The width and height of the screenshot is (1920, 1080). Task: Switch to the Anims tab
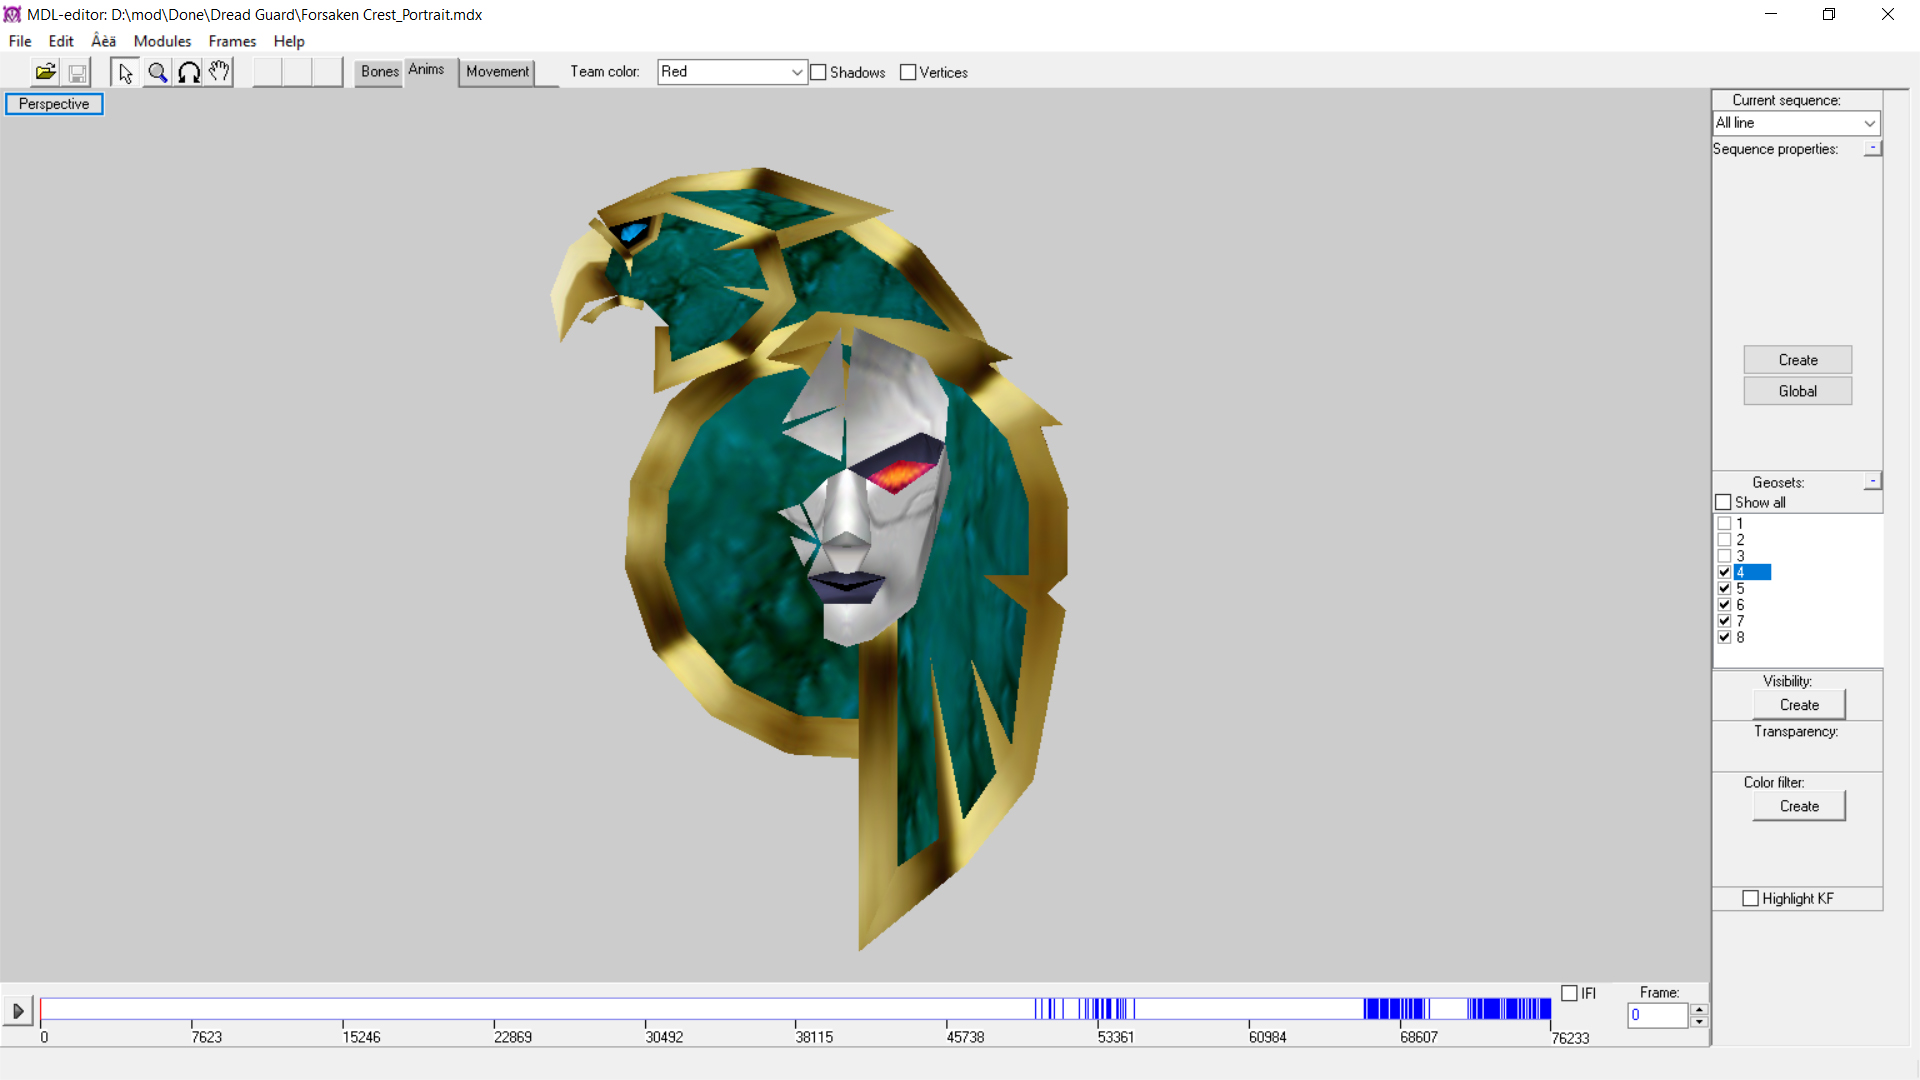tap(426, 70)
